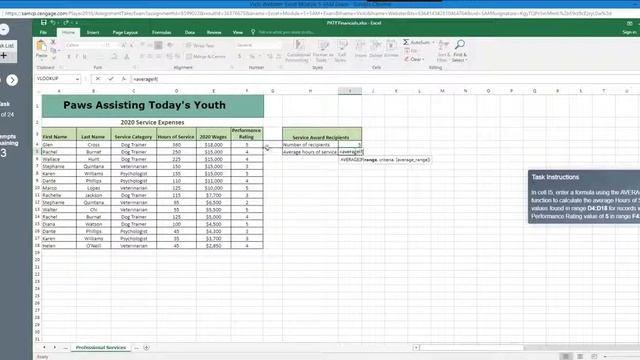Click the horizontal scrollbar at bottom
640x360 pixels.
(471, 348)
